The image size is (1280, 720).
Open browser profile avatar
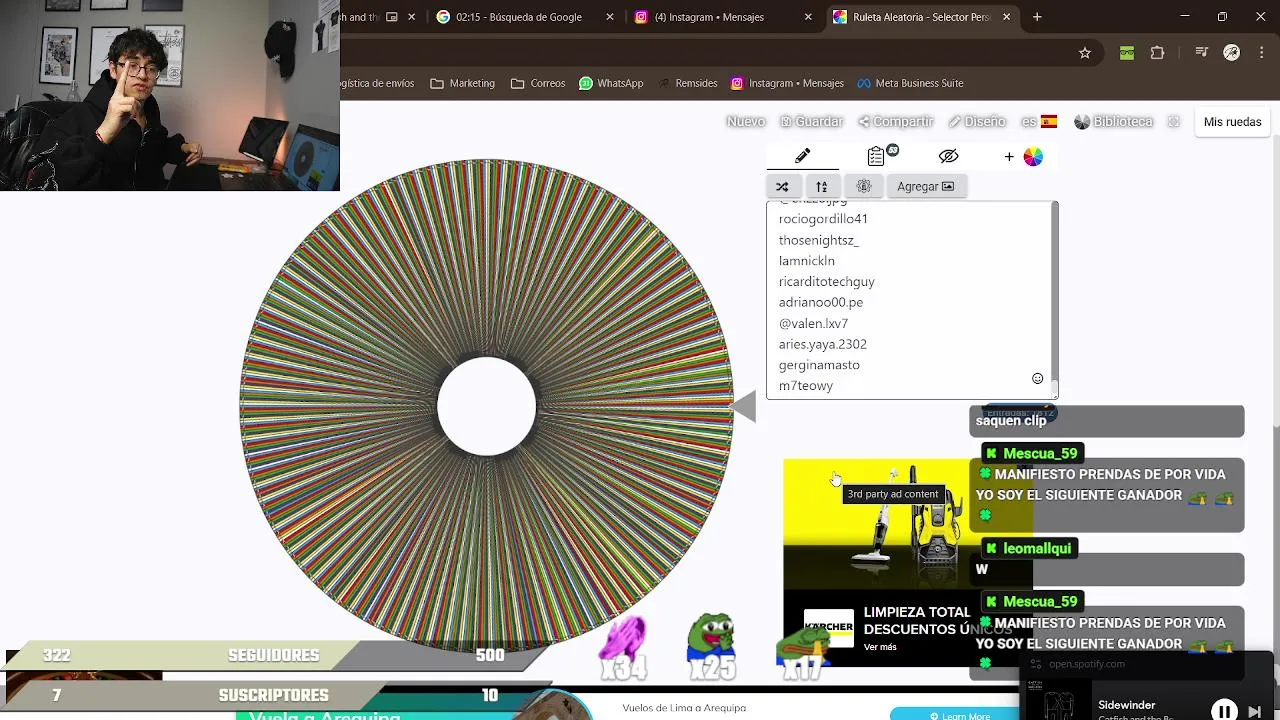point(1231,53)
